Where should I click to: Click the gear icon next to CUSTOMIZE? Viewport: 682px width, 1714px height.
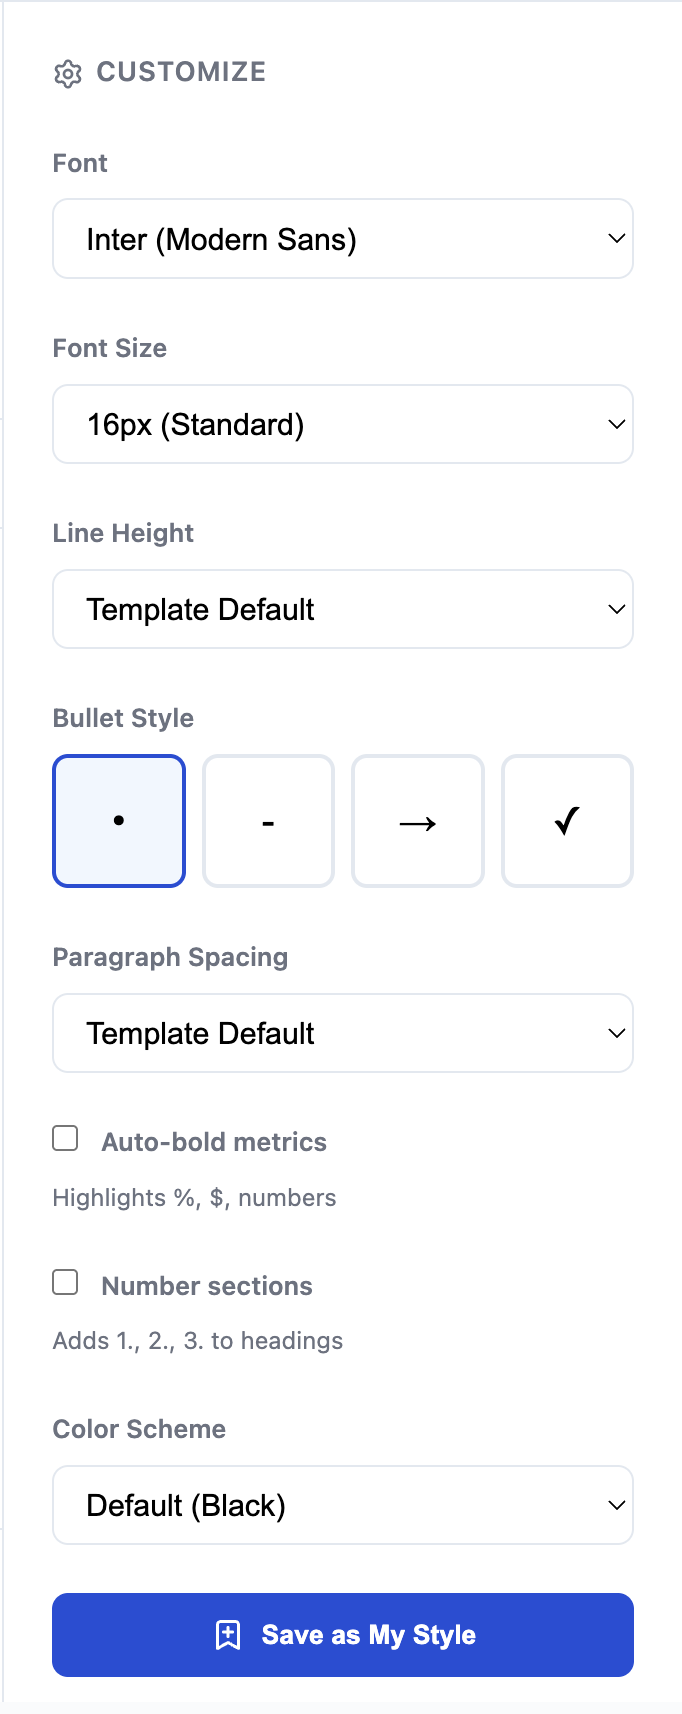[x=66, y=72]
